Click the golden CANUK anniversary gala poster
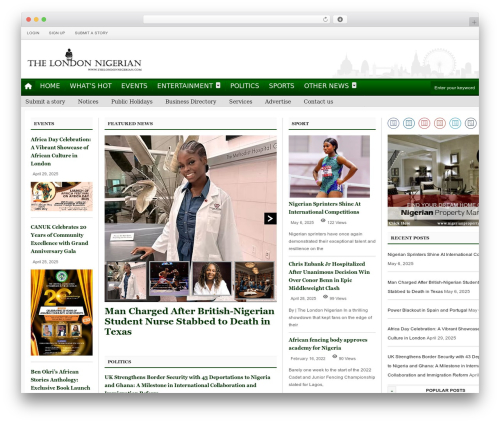The height and width of the screenshot is (423, 500). point(62,312)
